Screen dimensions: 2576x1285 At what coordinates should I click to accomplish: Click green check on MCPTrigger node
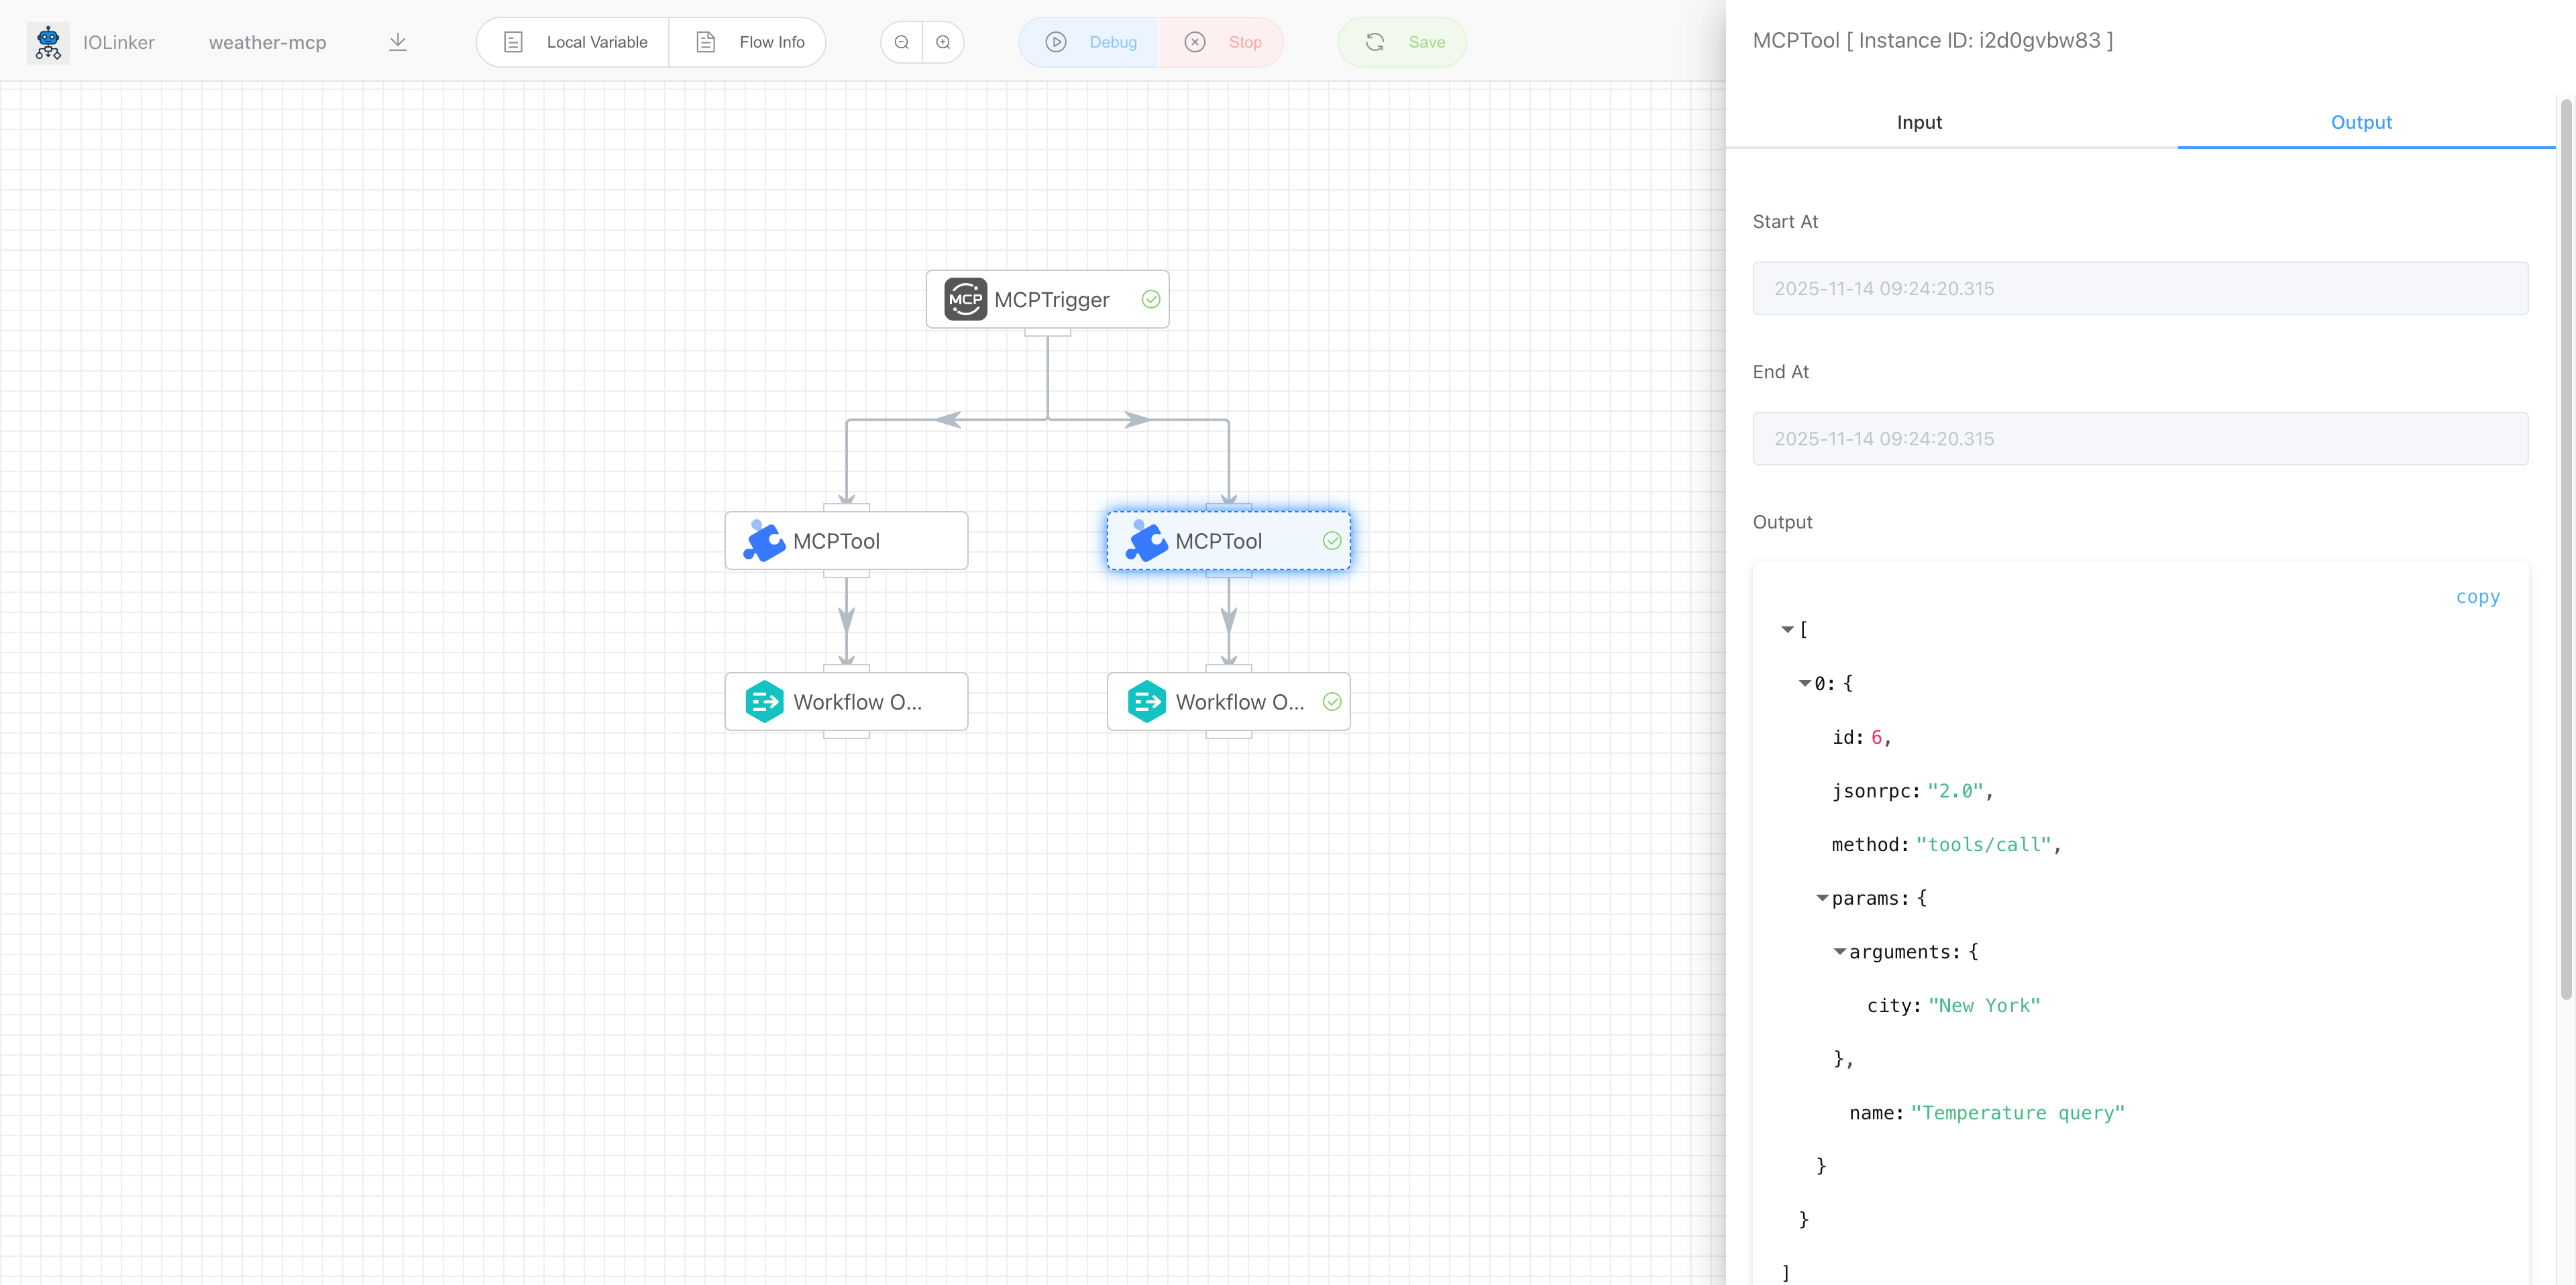pos(1151,299)
